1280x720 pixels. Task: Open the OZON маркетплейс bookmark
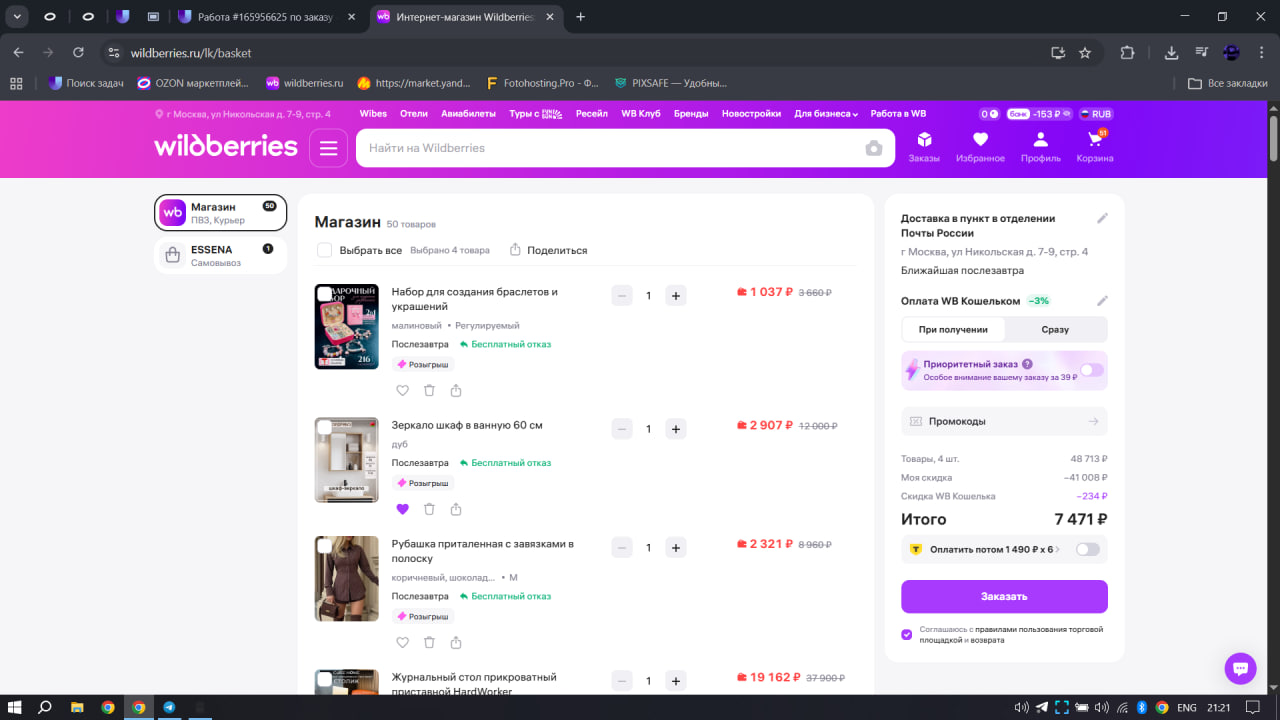coord(195,83)
